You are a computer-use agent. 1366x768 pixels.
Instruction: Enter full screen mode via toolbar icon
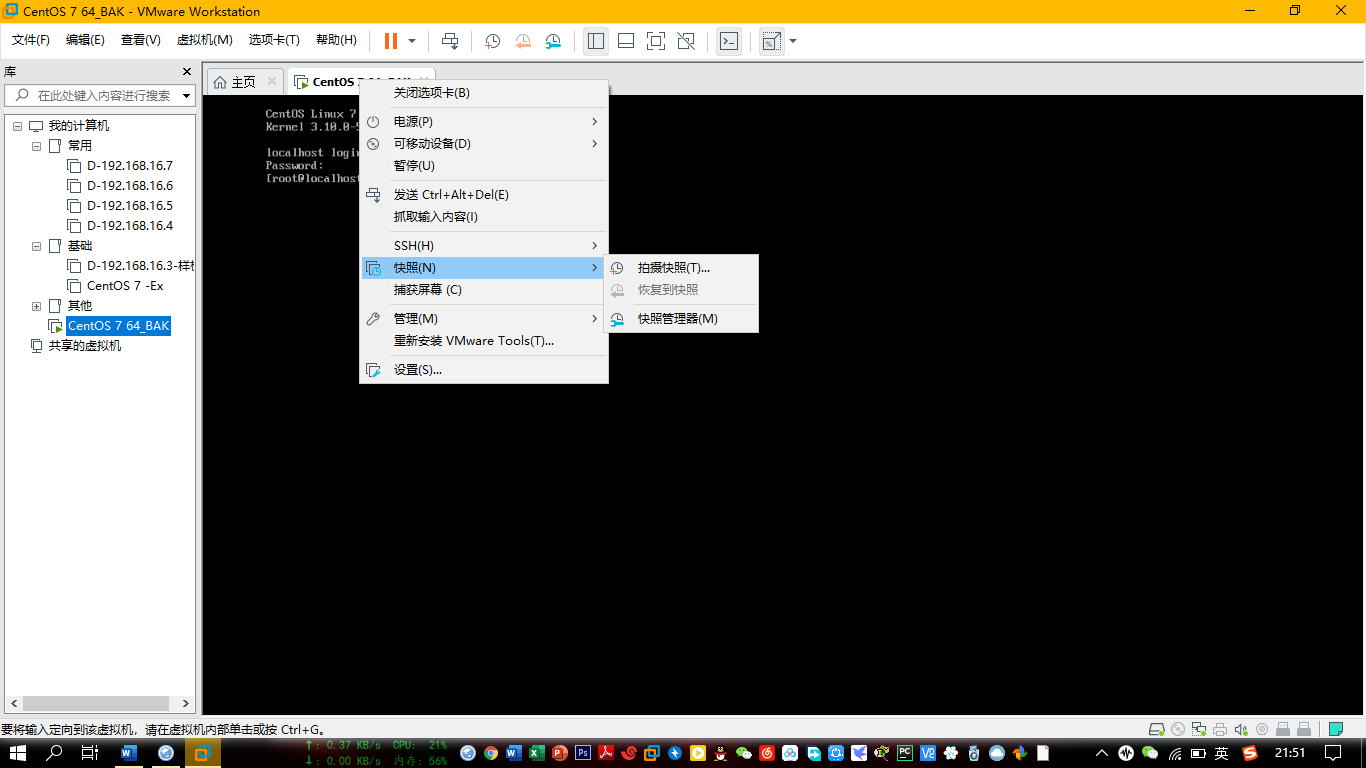coord(656,41)
